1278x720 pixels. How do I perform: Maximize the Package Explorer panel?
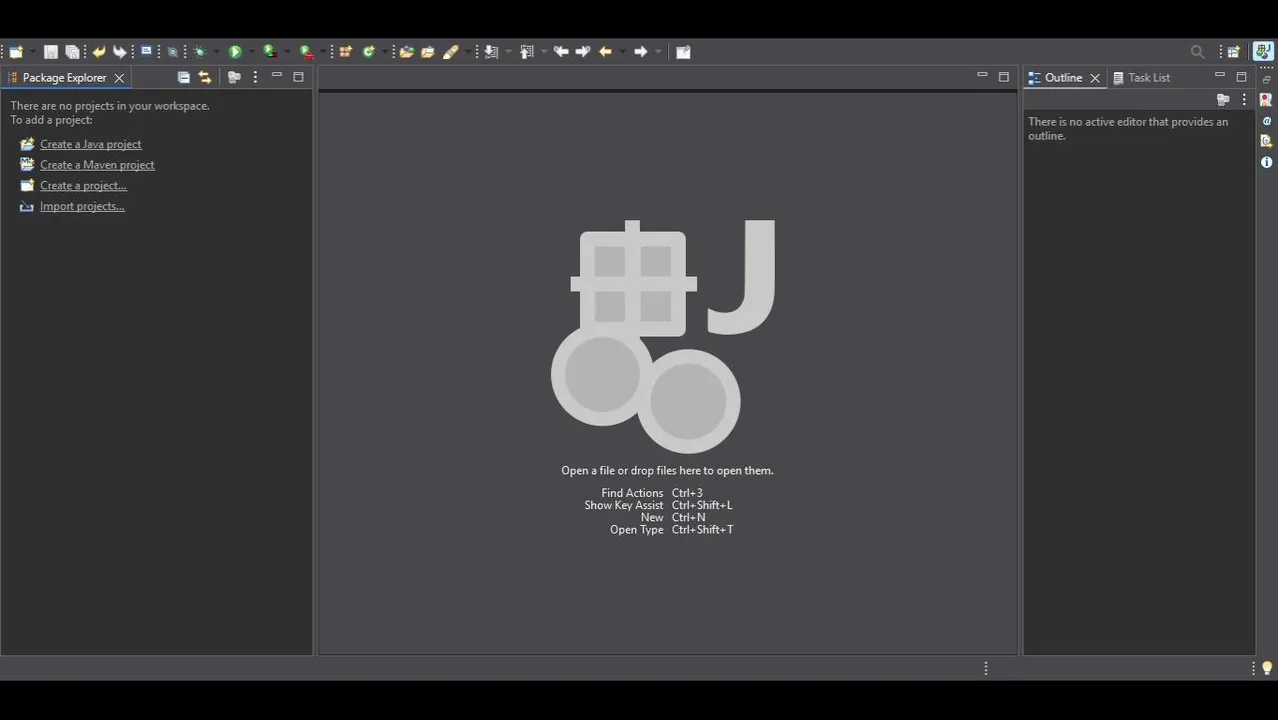pos(298,77)
